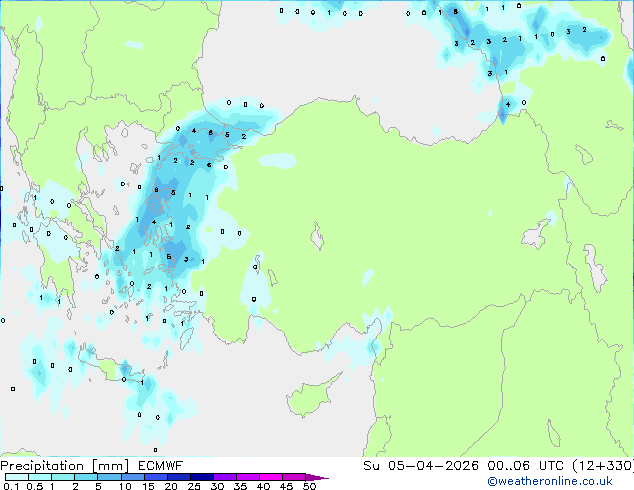Click the 0.1–0.5 mm legend color box
This screenshot has height=490, width=634.
(17, 477)
